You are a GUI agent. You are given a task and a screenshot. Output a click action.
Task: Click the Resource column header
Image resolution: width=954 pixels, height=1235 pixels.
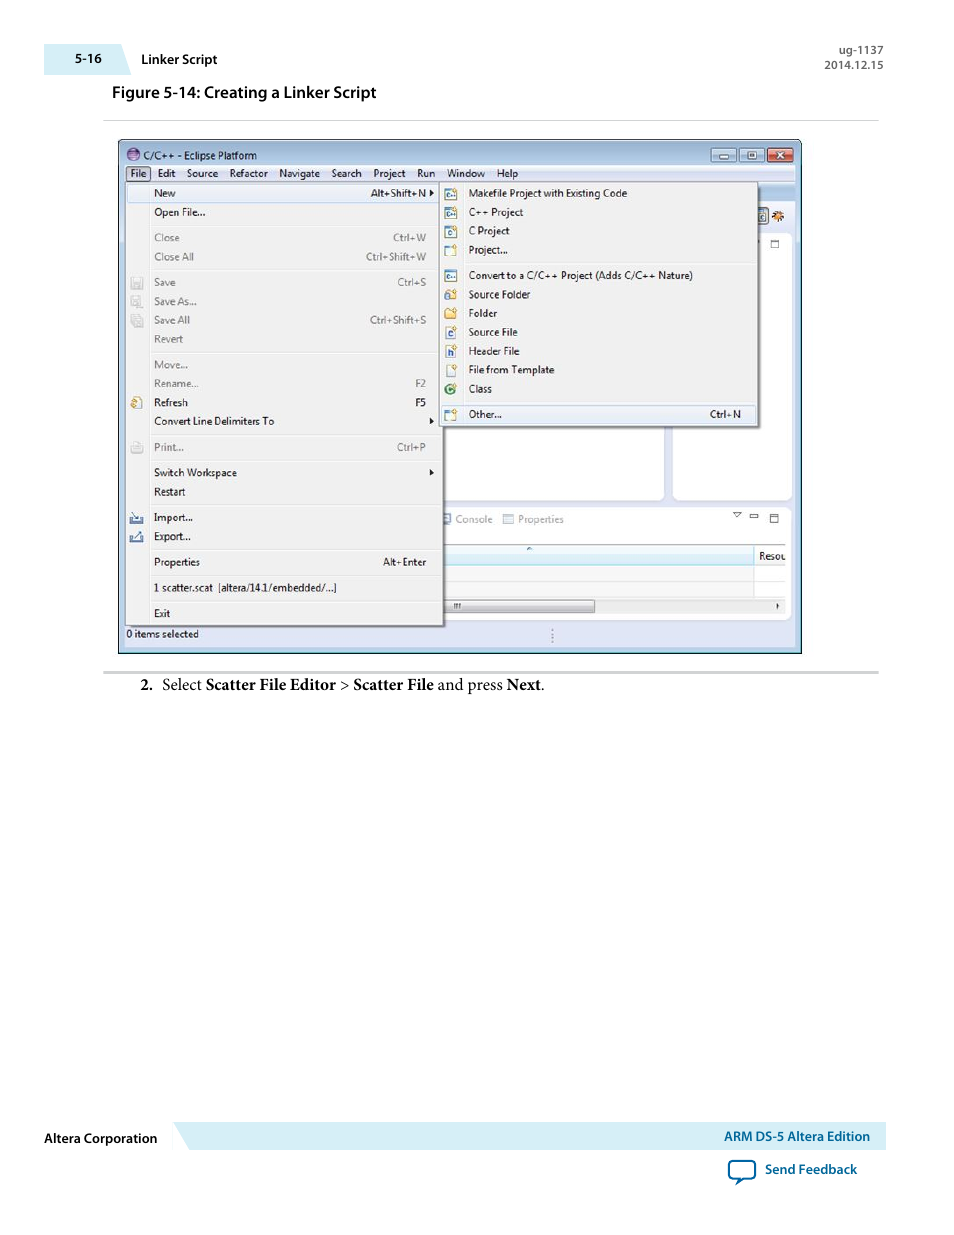click(771, 556)
